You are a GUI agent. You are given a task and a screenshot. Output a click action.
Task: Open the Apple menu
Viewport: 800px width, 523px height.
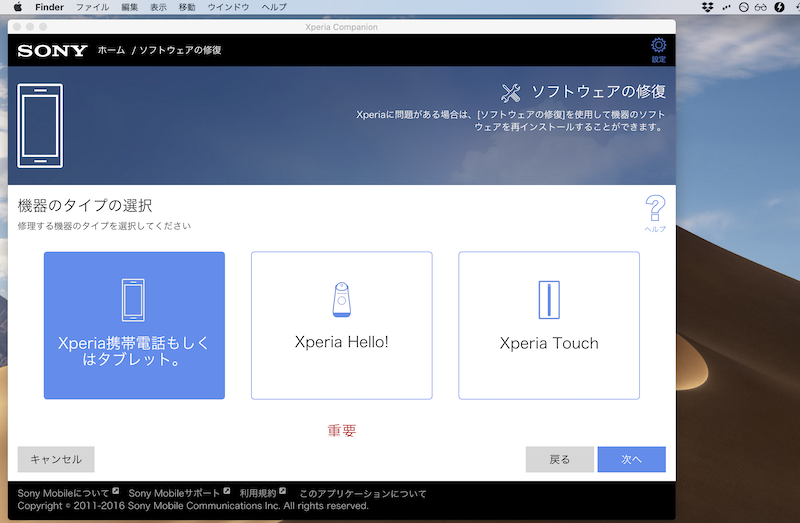17,7
